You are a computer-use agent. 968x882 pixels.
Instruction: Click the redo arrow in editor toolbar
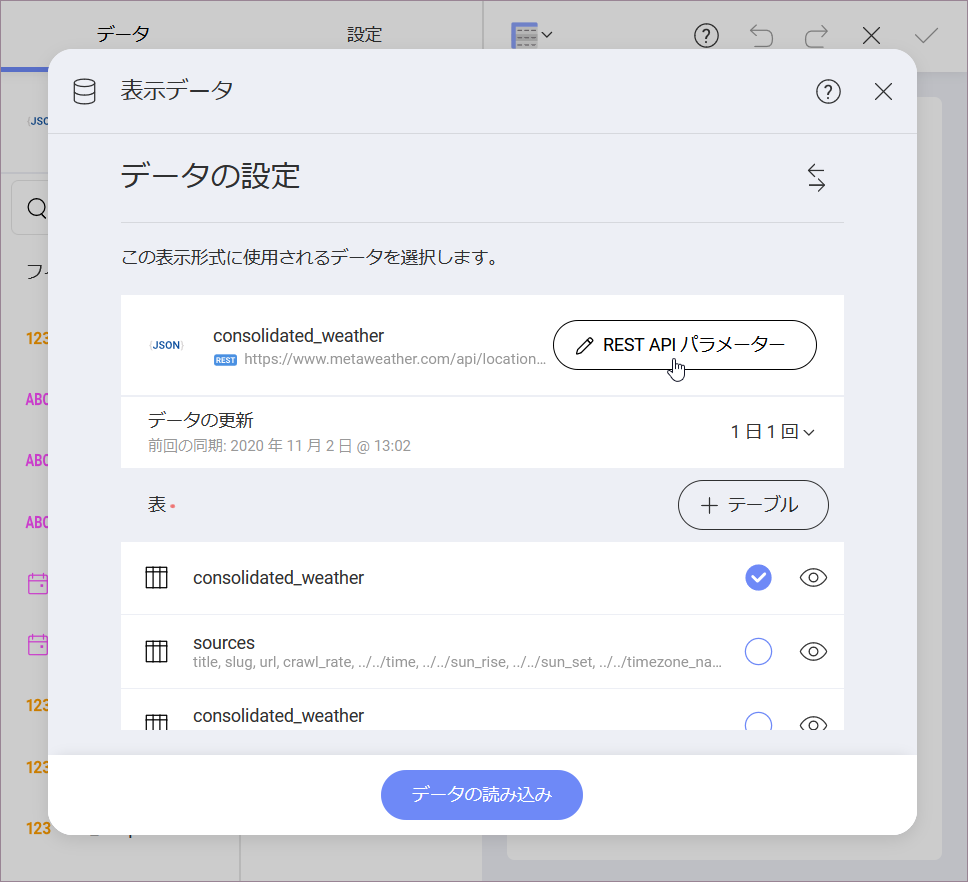[816, 36]
